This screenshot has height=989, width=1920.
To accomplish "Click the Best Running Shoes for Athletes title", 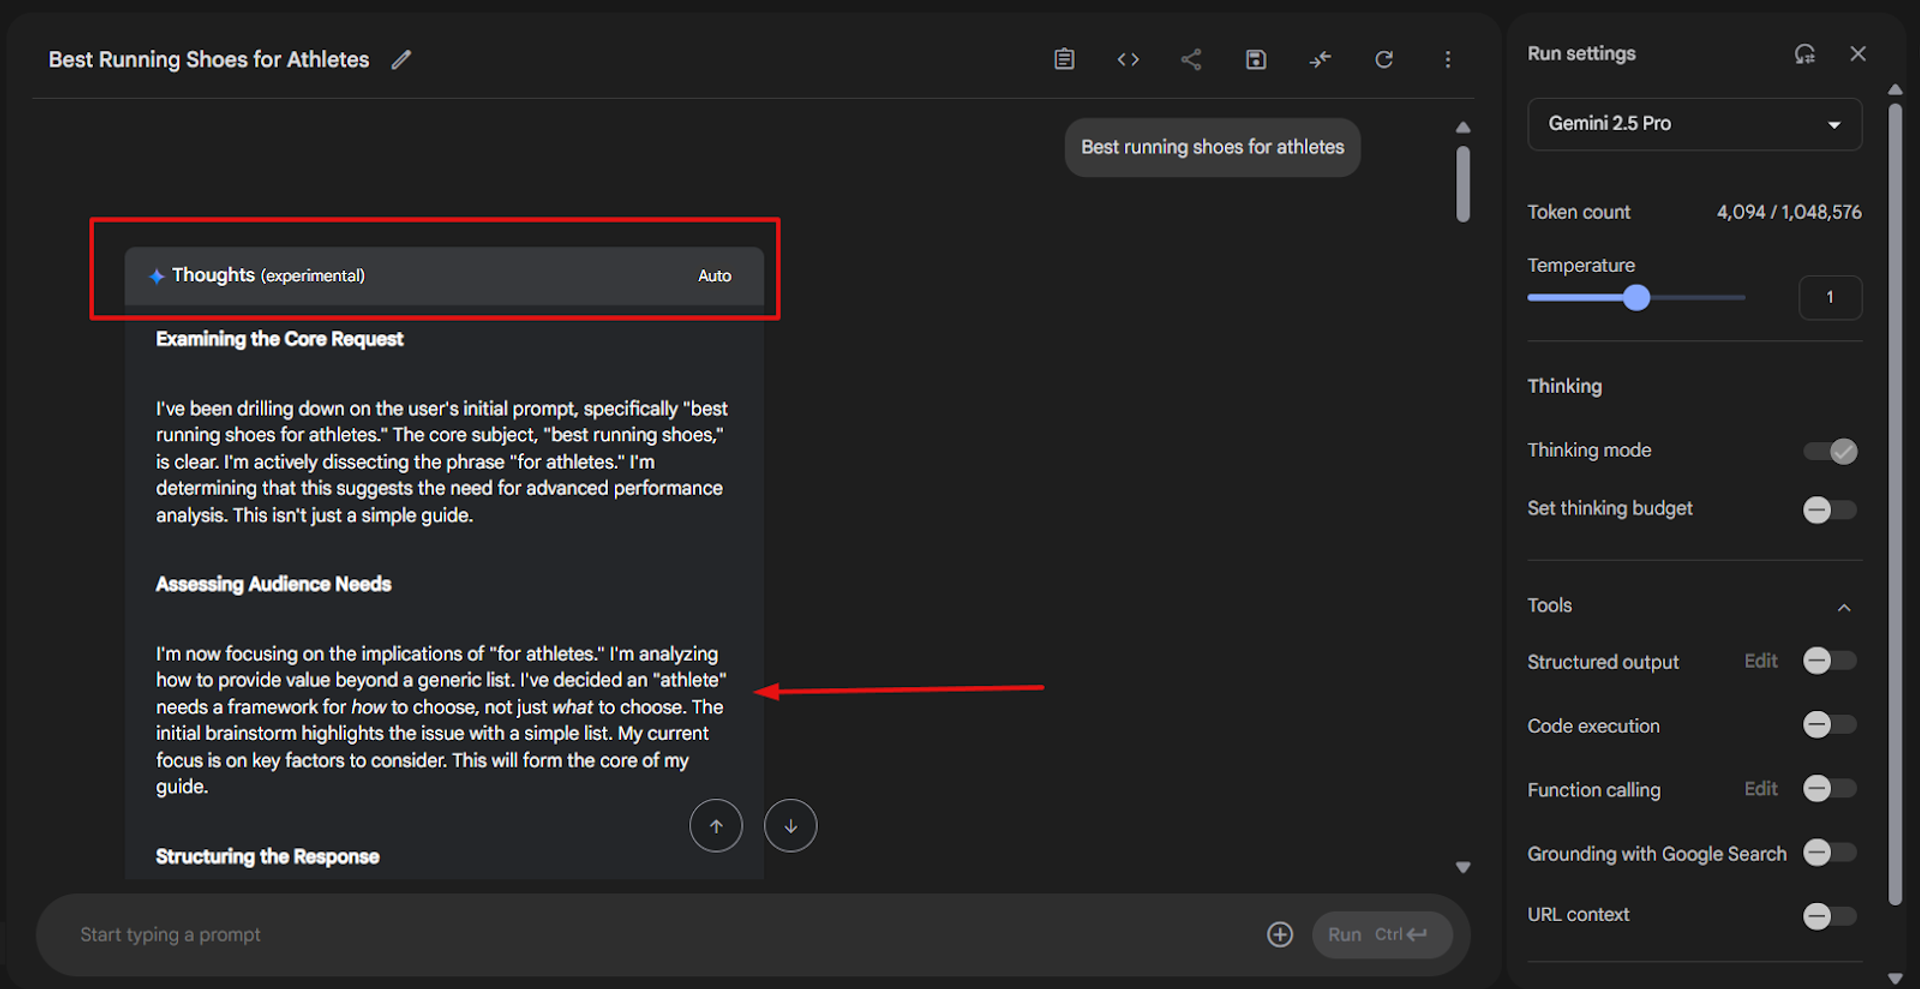I will [x=209, y=60].
